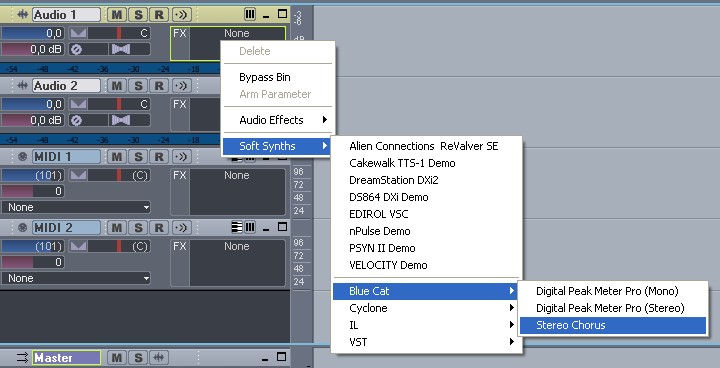The image size is (720, 368).
Task: Mute the MIDI 2 track
Action: click(x=117, y=227)
